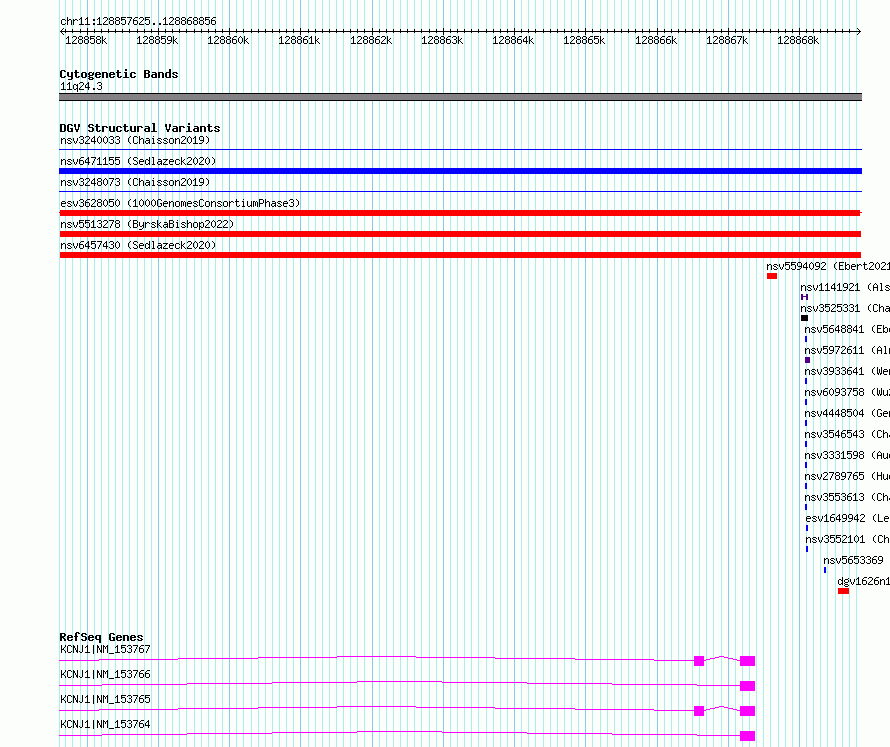This screenshot has height=747, width=890.
Task: Click the nsv5972611 purple block
Action: coord(808,360)
